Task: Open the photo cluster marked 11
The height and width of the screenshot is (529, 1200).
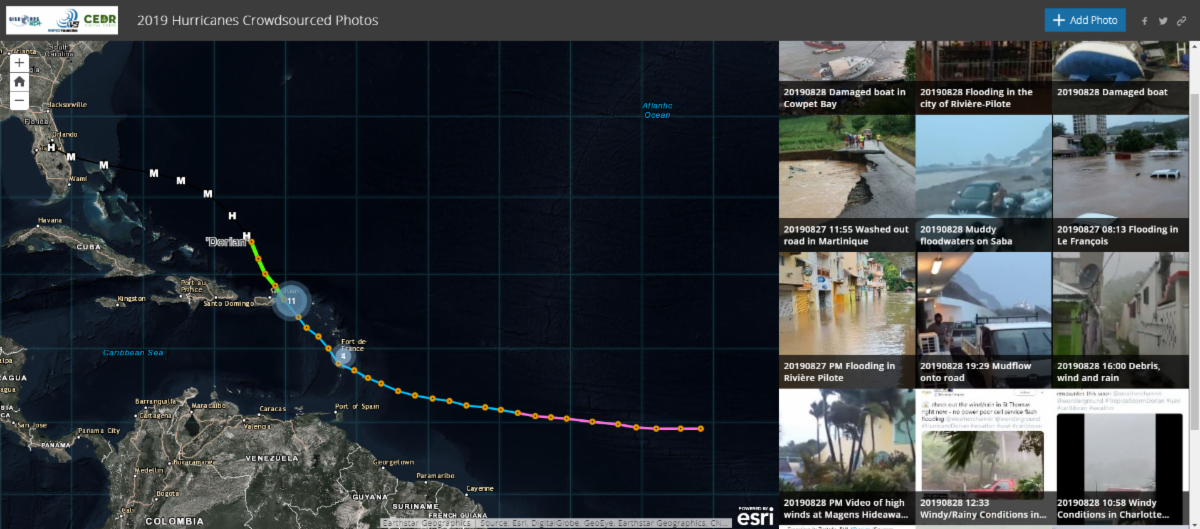Action: tap(291, 300)
